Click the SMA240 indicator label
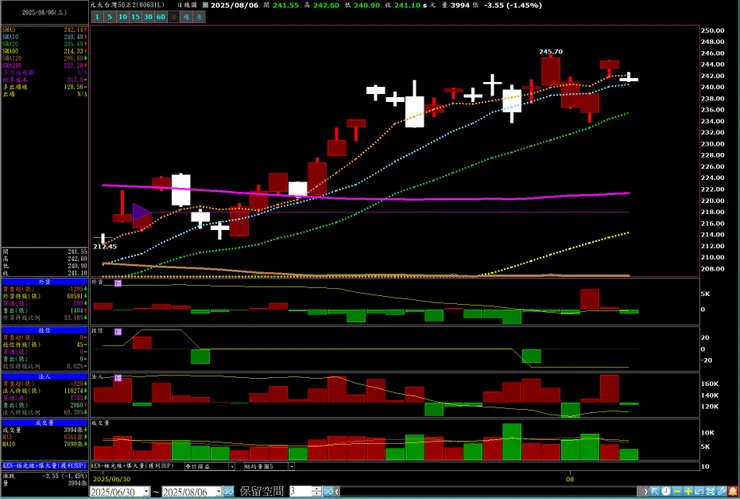This screenshot has height=499, width=740. coord(11,65)
